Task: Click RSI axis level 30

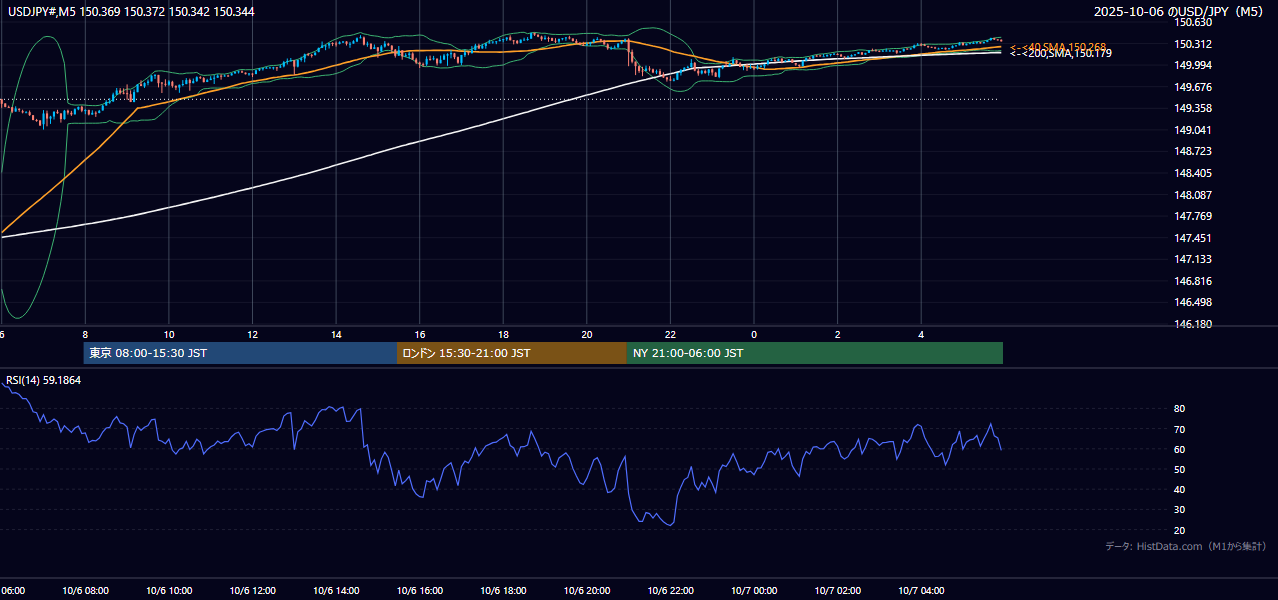Action: click(1180, 510)
